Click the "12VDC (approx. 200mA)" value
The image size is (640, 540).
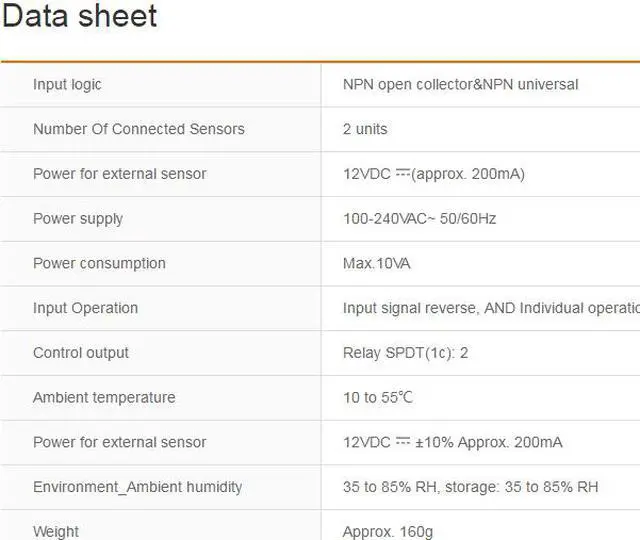[433, 174]
